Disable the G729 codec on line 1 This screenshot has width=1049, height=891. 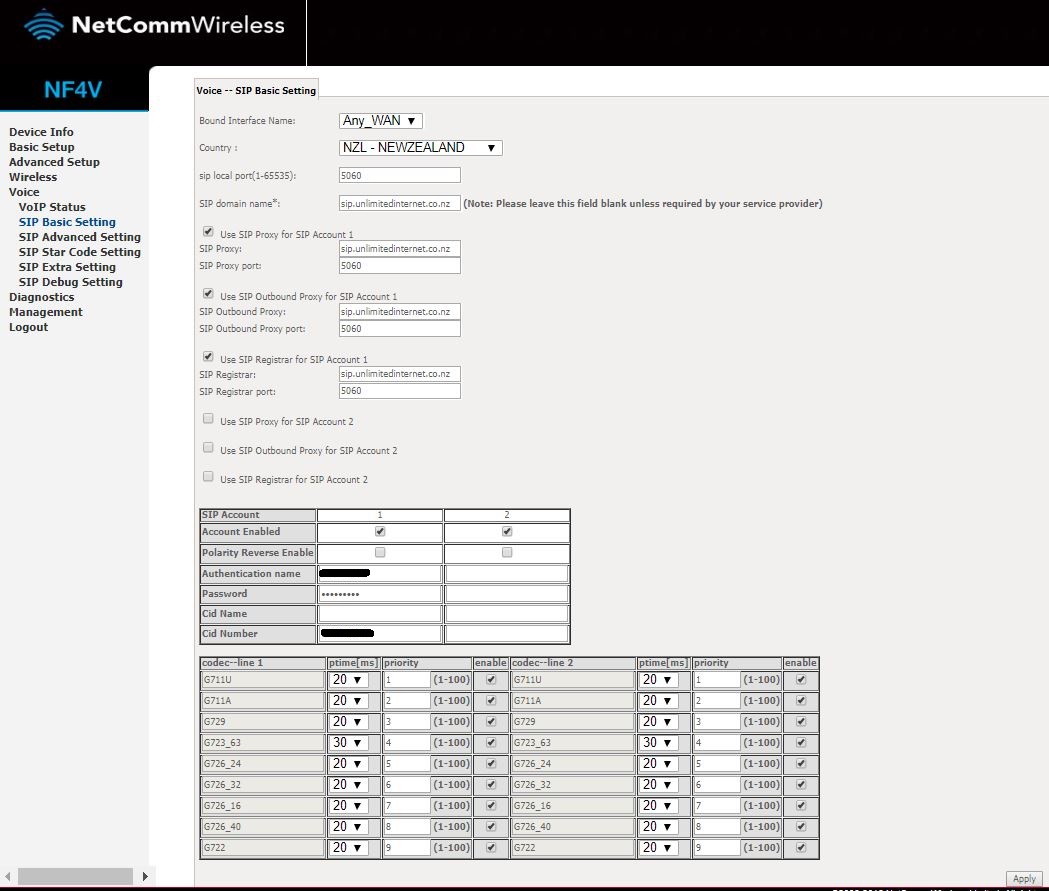click(490, 721)
